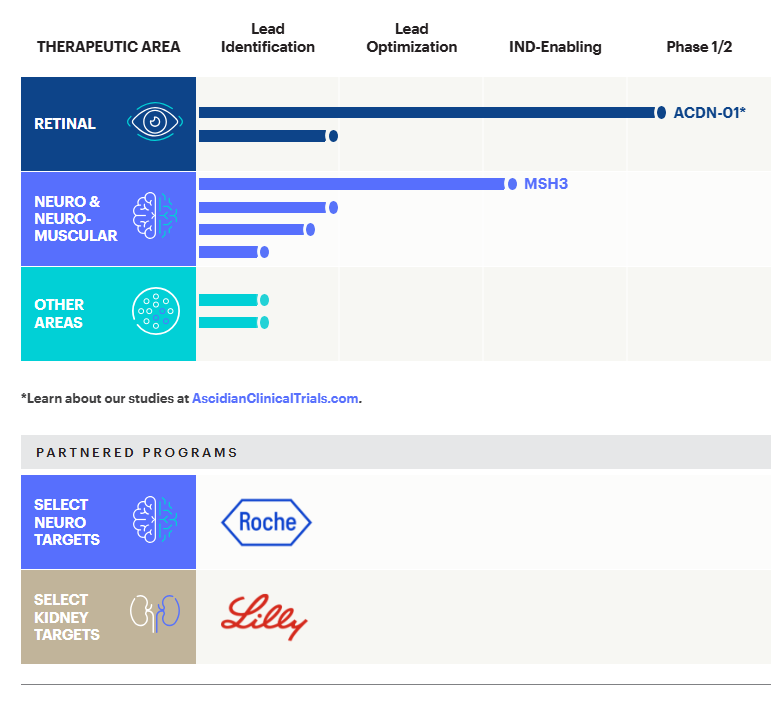Select the ACDN-01* program label
This screenshot has width=783, height=702.
pos(709,113)
